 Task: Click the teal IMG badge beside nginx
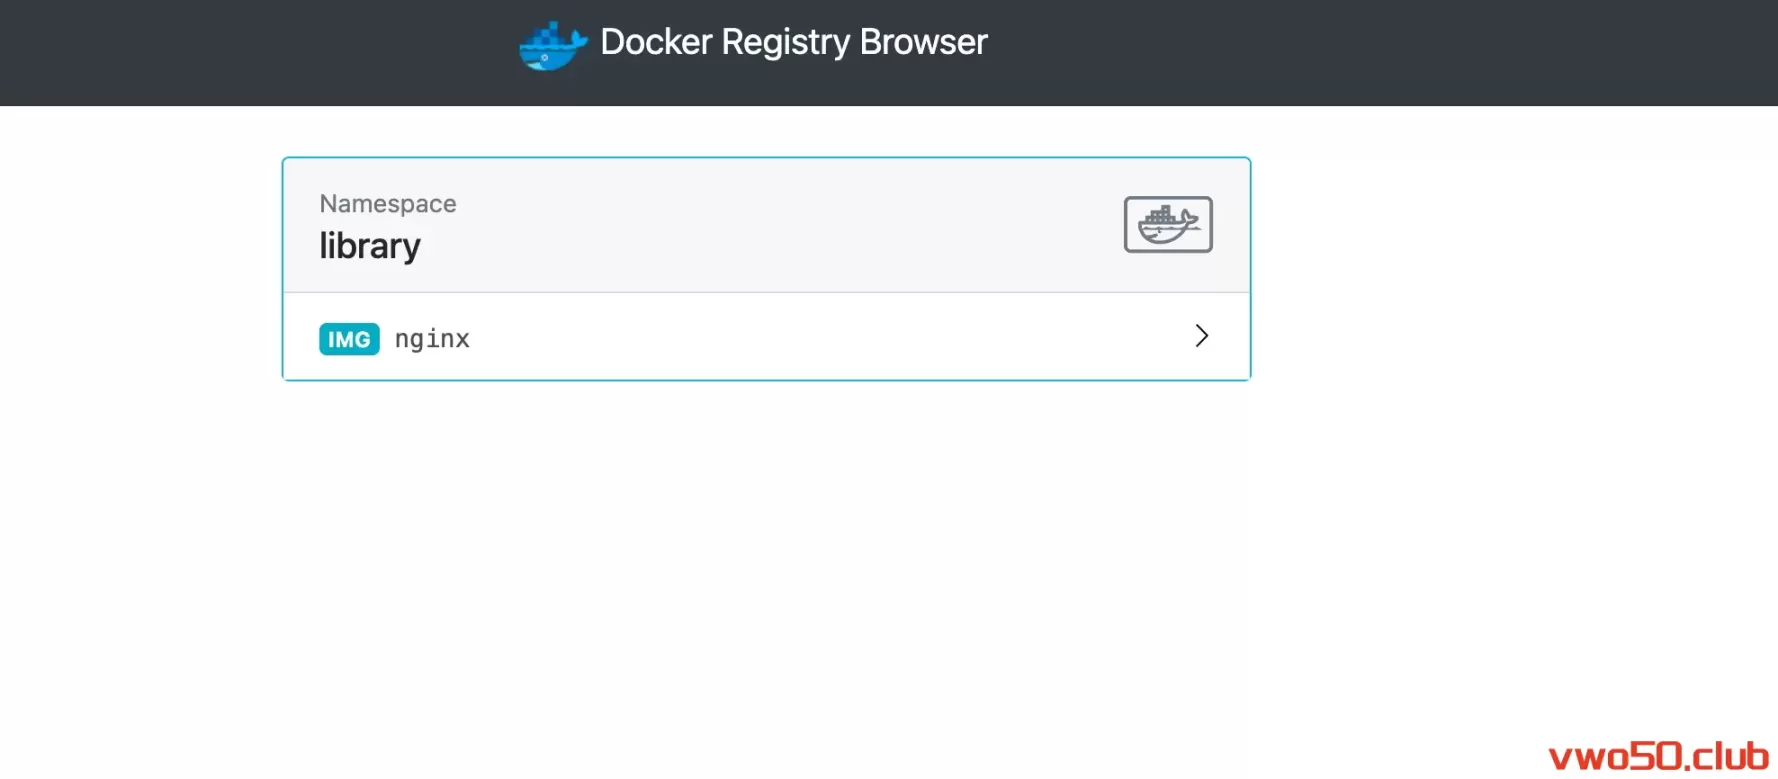[x=349, y=339]
